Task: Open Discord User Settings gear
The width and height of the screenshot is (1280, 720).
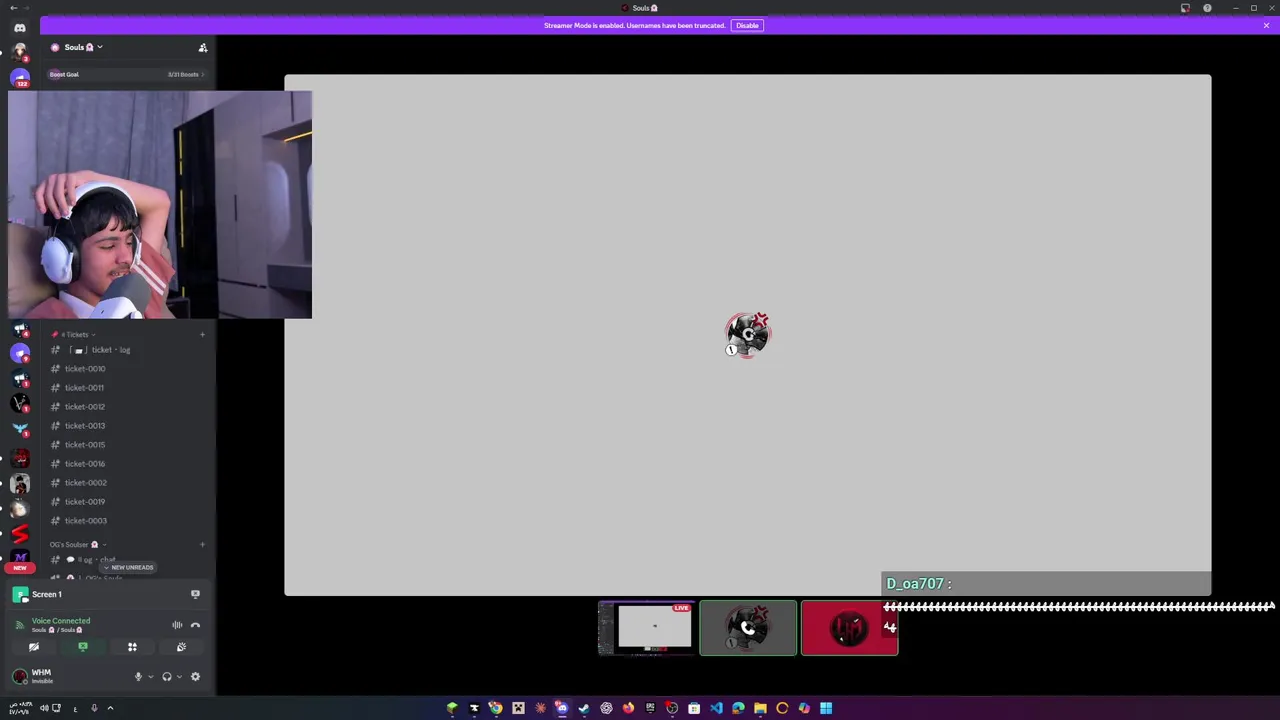Action: click(195, 677)
